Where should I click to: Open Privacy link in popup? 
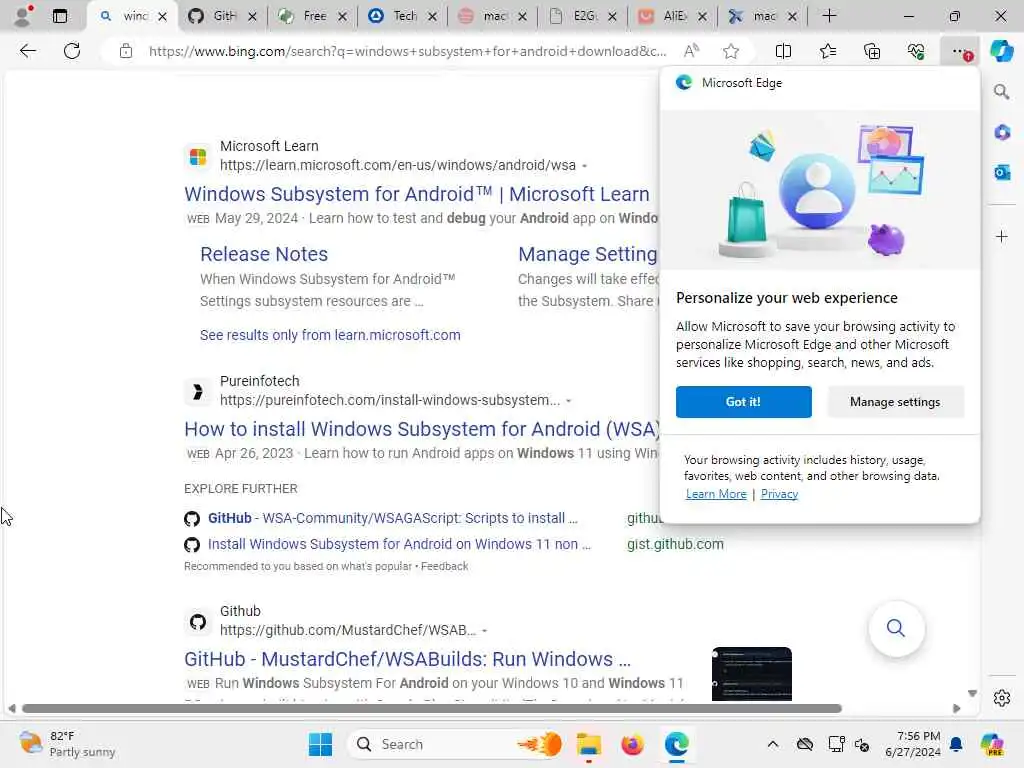coord(779,494)
